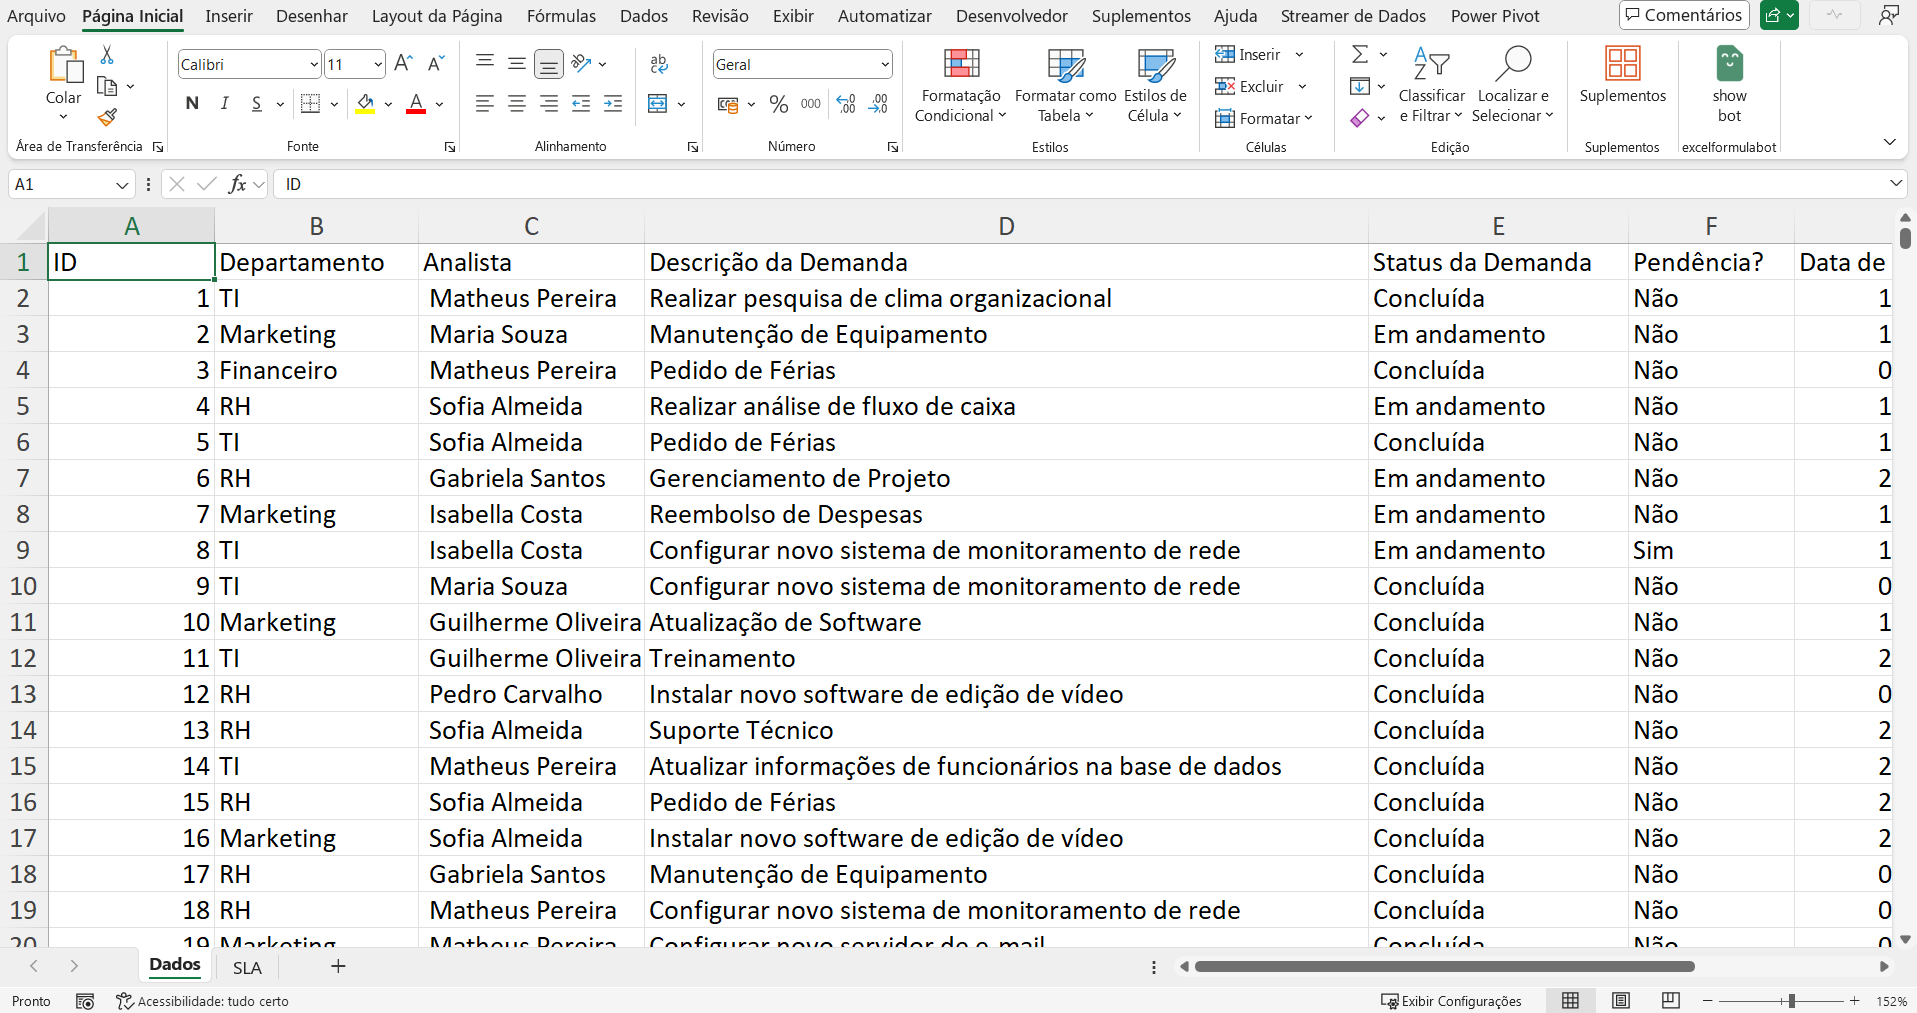1917x1013 pixels.
Task: Open the font name Calibri dropdown
Action: tap(313, 65)
